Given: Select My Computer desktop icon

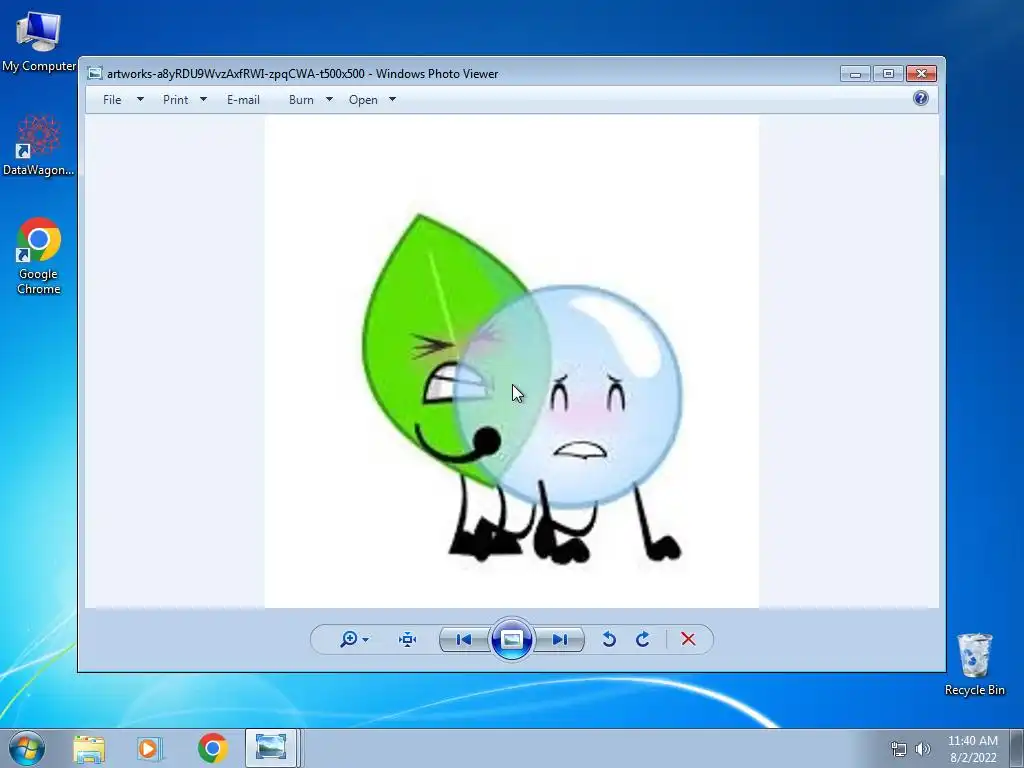Looking at the screenshot, I should [39, 41].
